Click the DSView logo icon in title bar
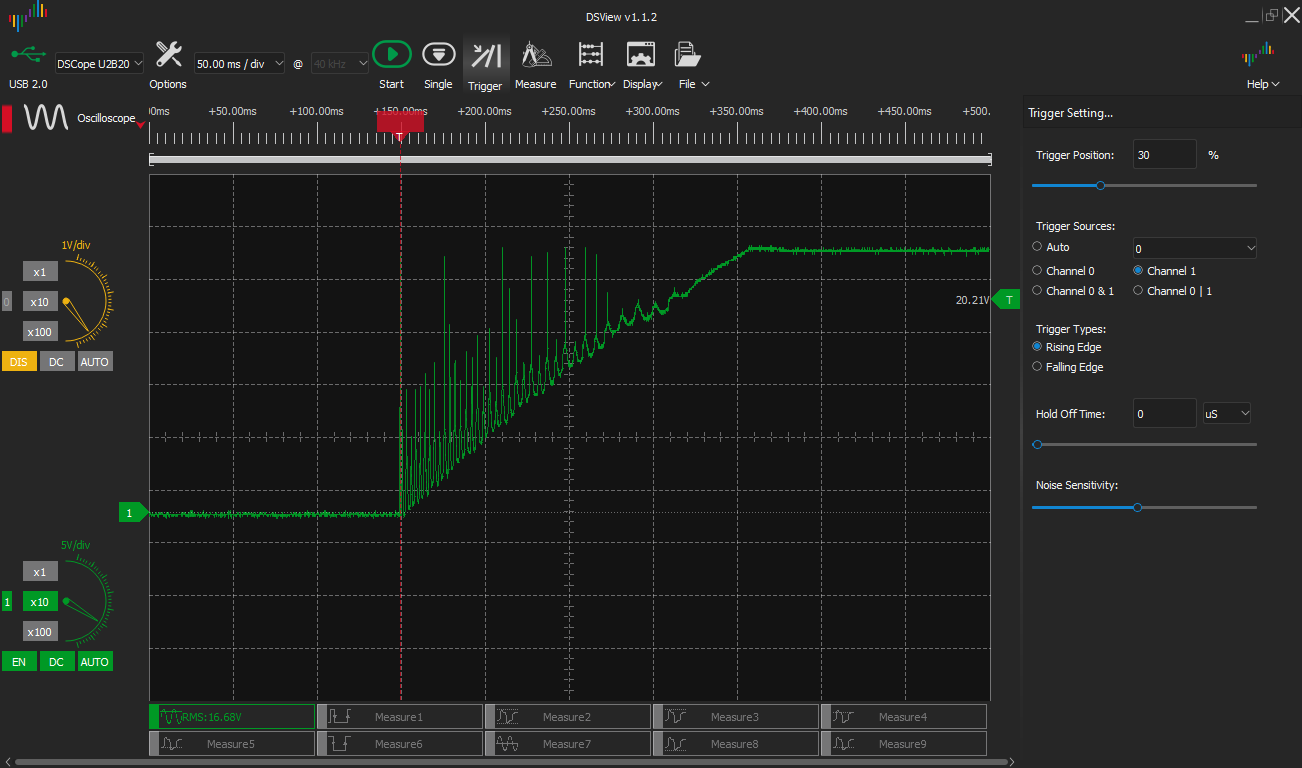The image size is (1302, 768). coord(28,15)
